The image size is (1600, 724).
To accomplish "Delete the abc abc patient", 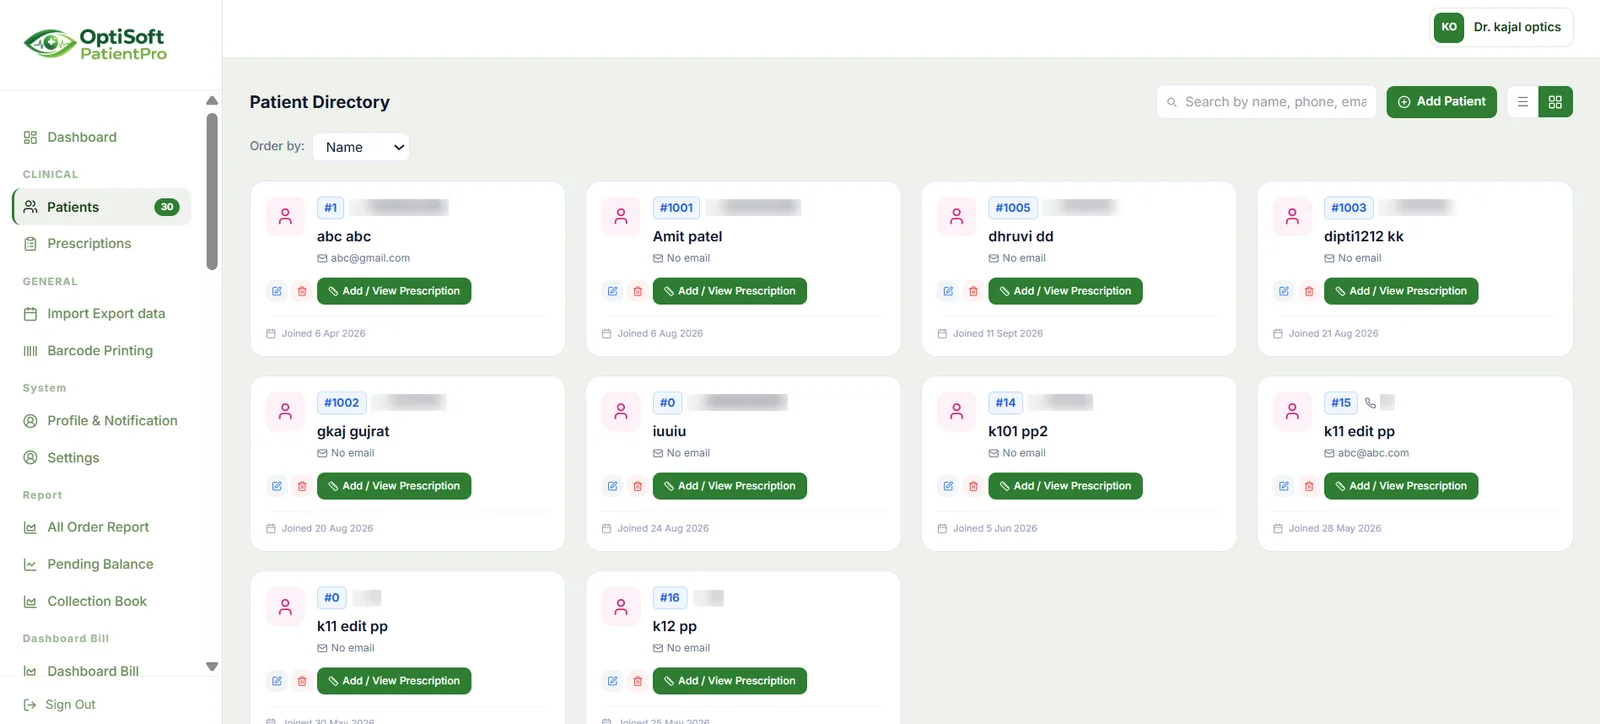I will click(x=302, y=291).
